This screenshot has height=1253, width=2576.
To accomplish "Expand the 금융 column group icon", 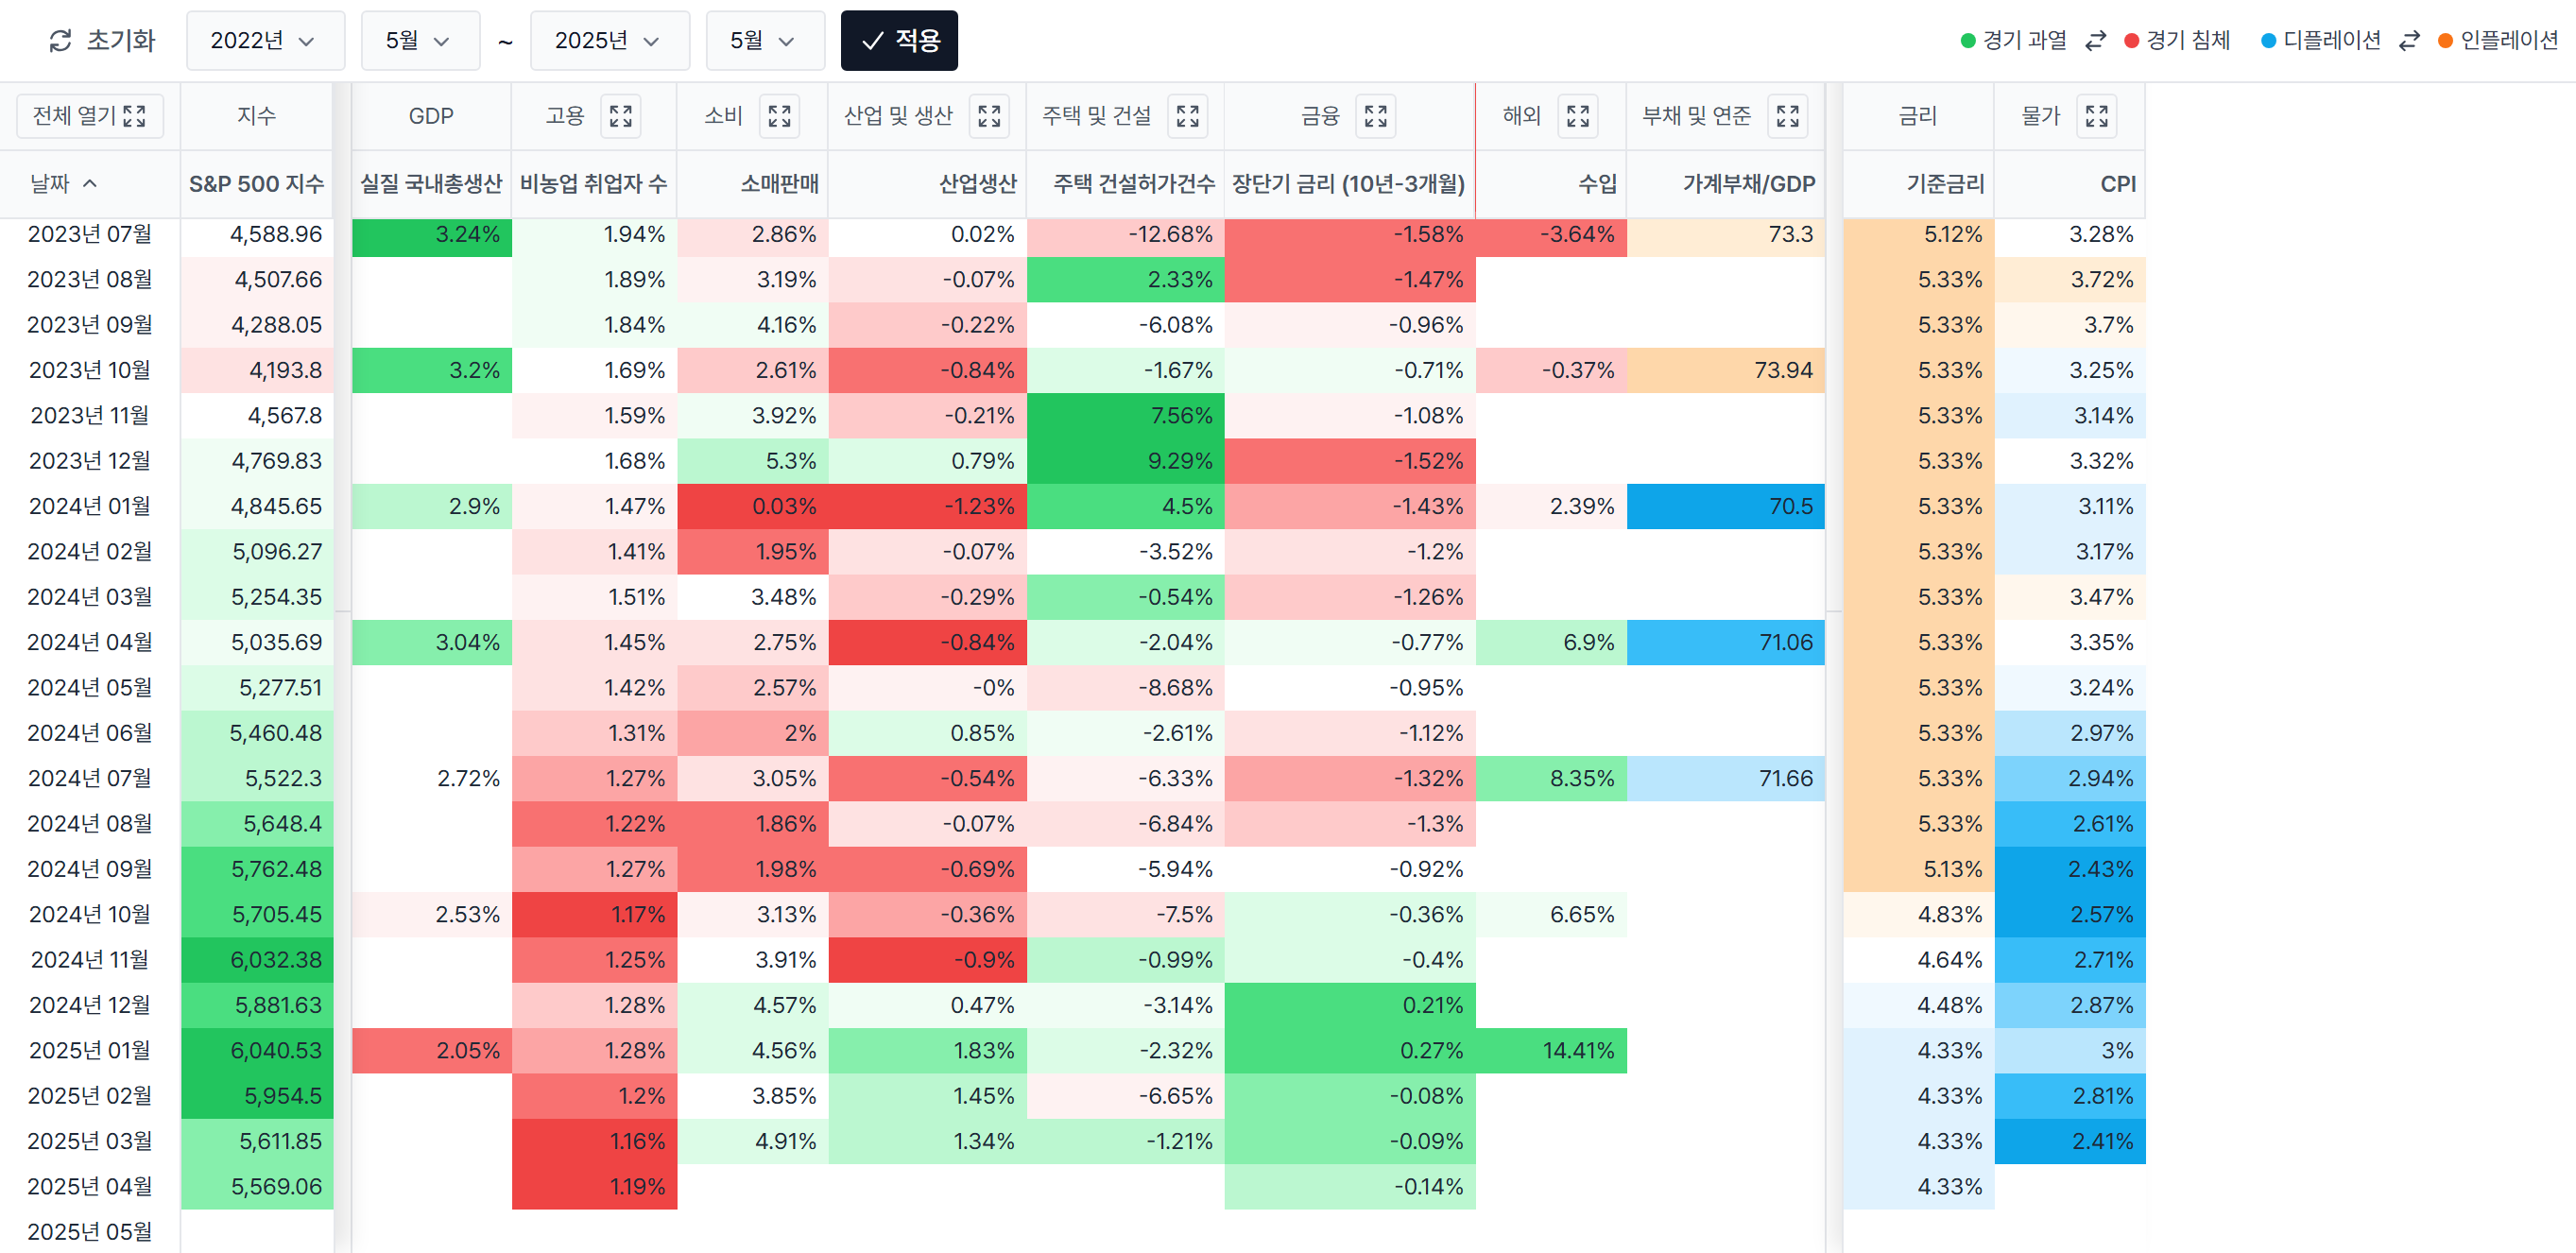I will click(x=1375, y=116).
